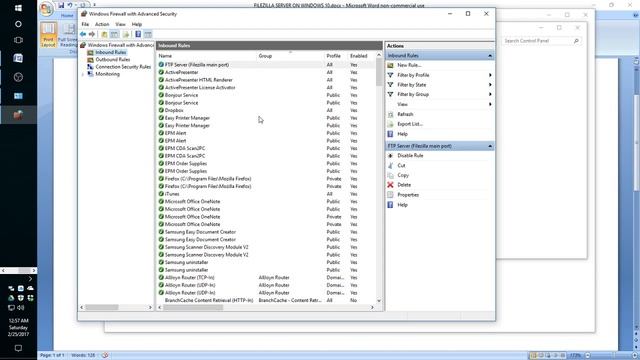Toggle Show/Hide Action Pane toolbar icon
640x360 pixels.
(148, 34)
